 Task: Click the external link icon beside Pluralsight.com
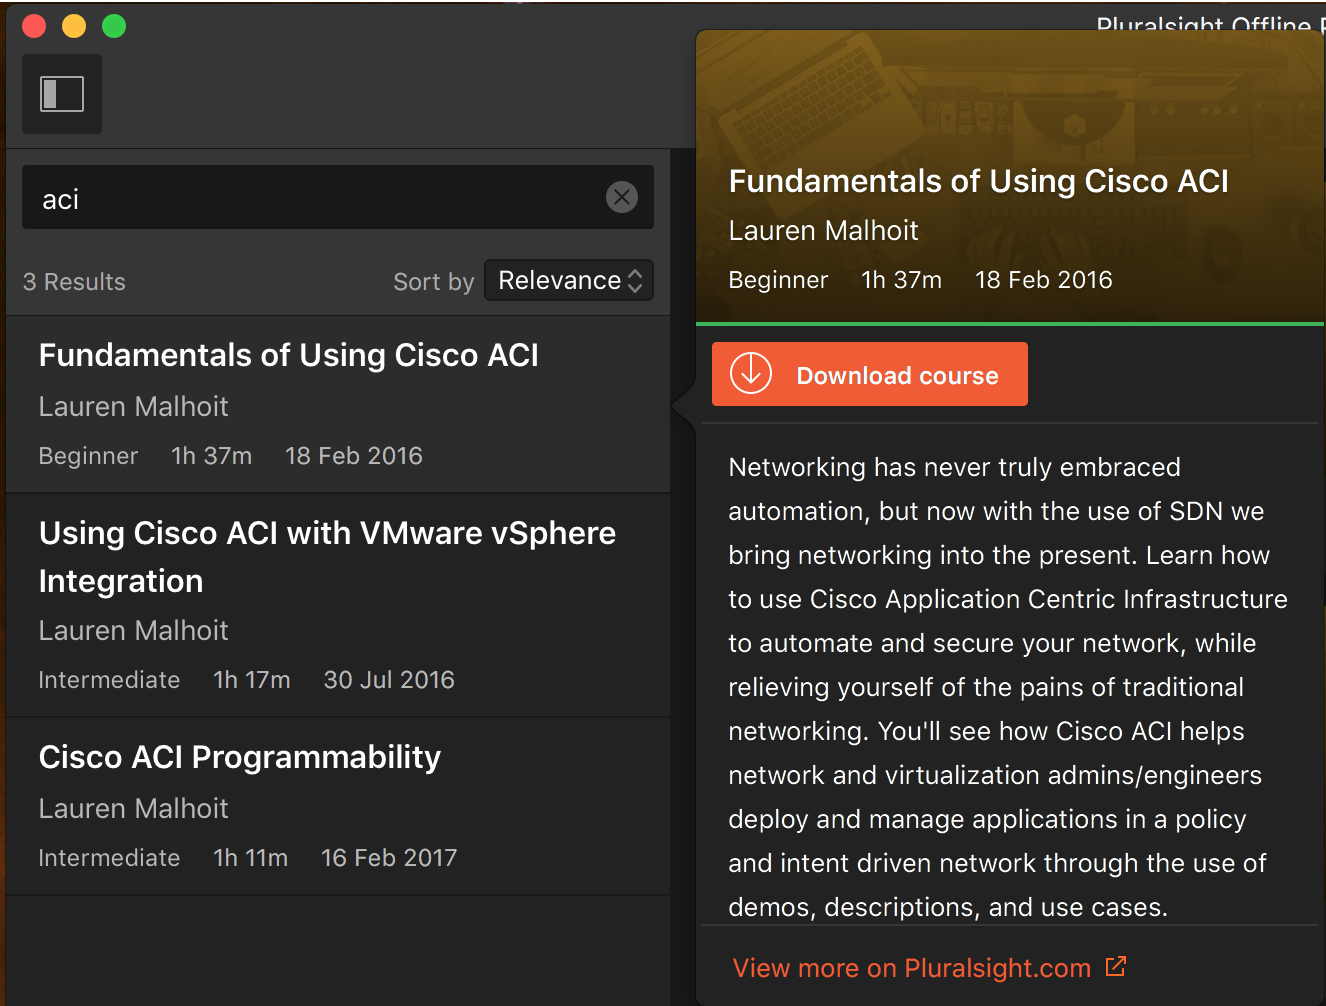coord(1116,966)
